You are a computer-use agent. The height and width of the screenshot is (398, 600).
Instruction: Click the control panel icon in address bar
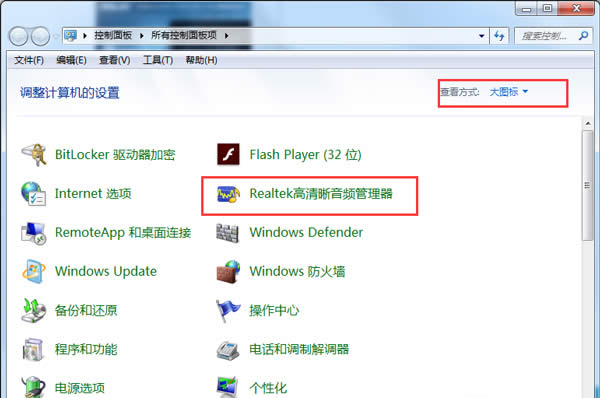click(70, 36)
